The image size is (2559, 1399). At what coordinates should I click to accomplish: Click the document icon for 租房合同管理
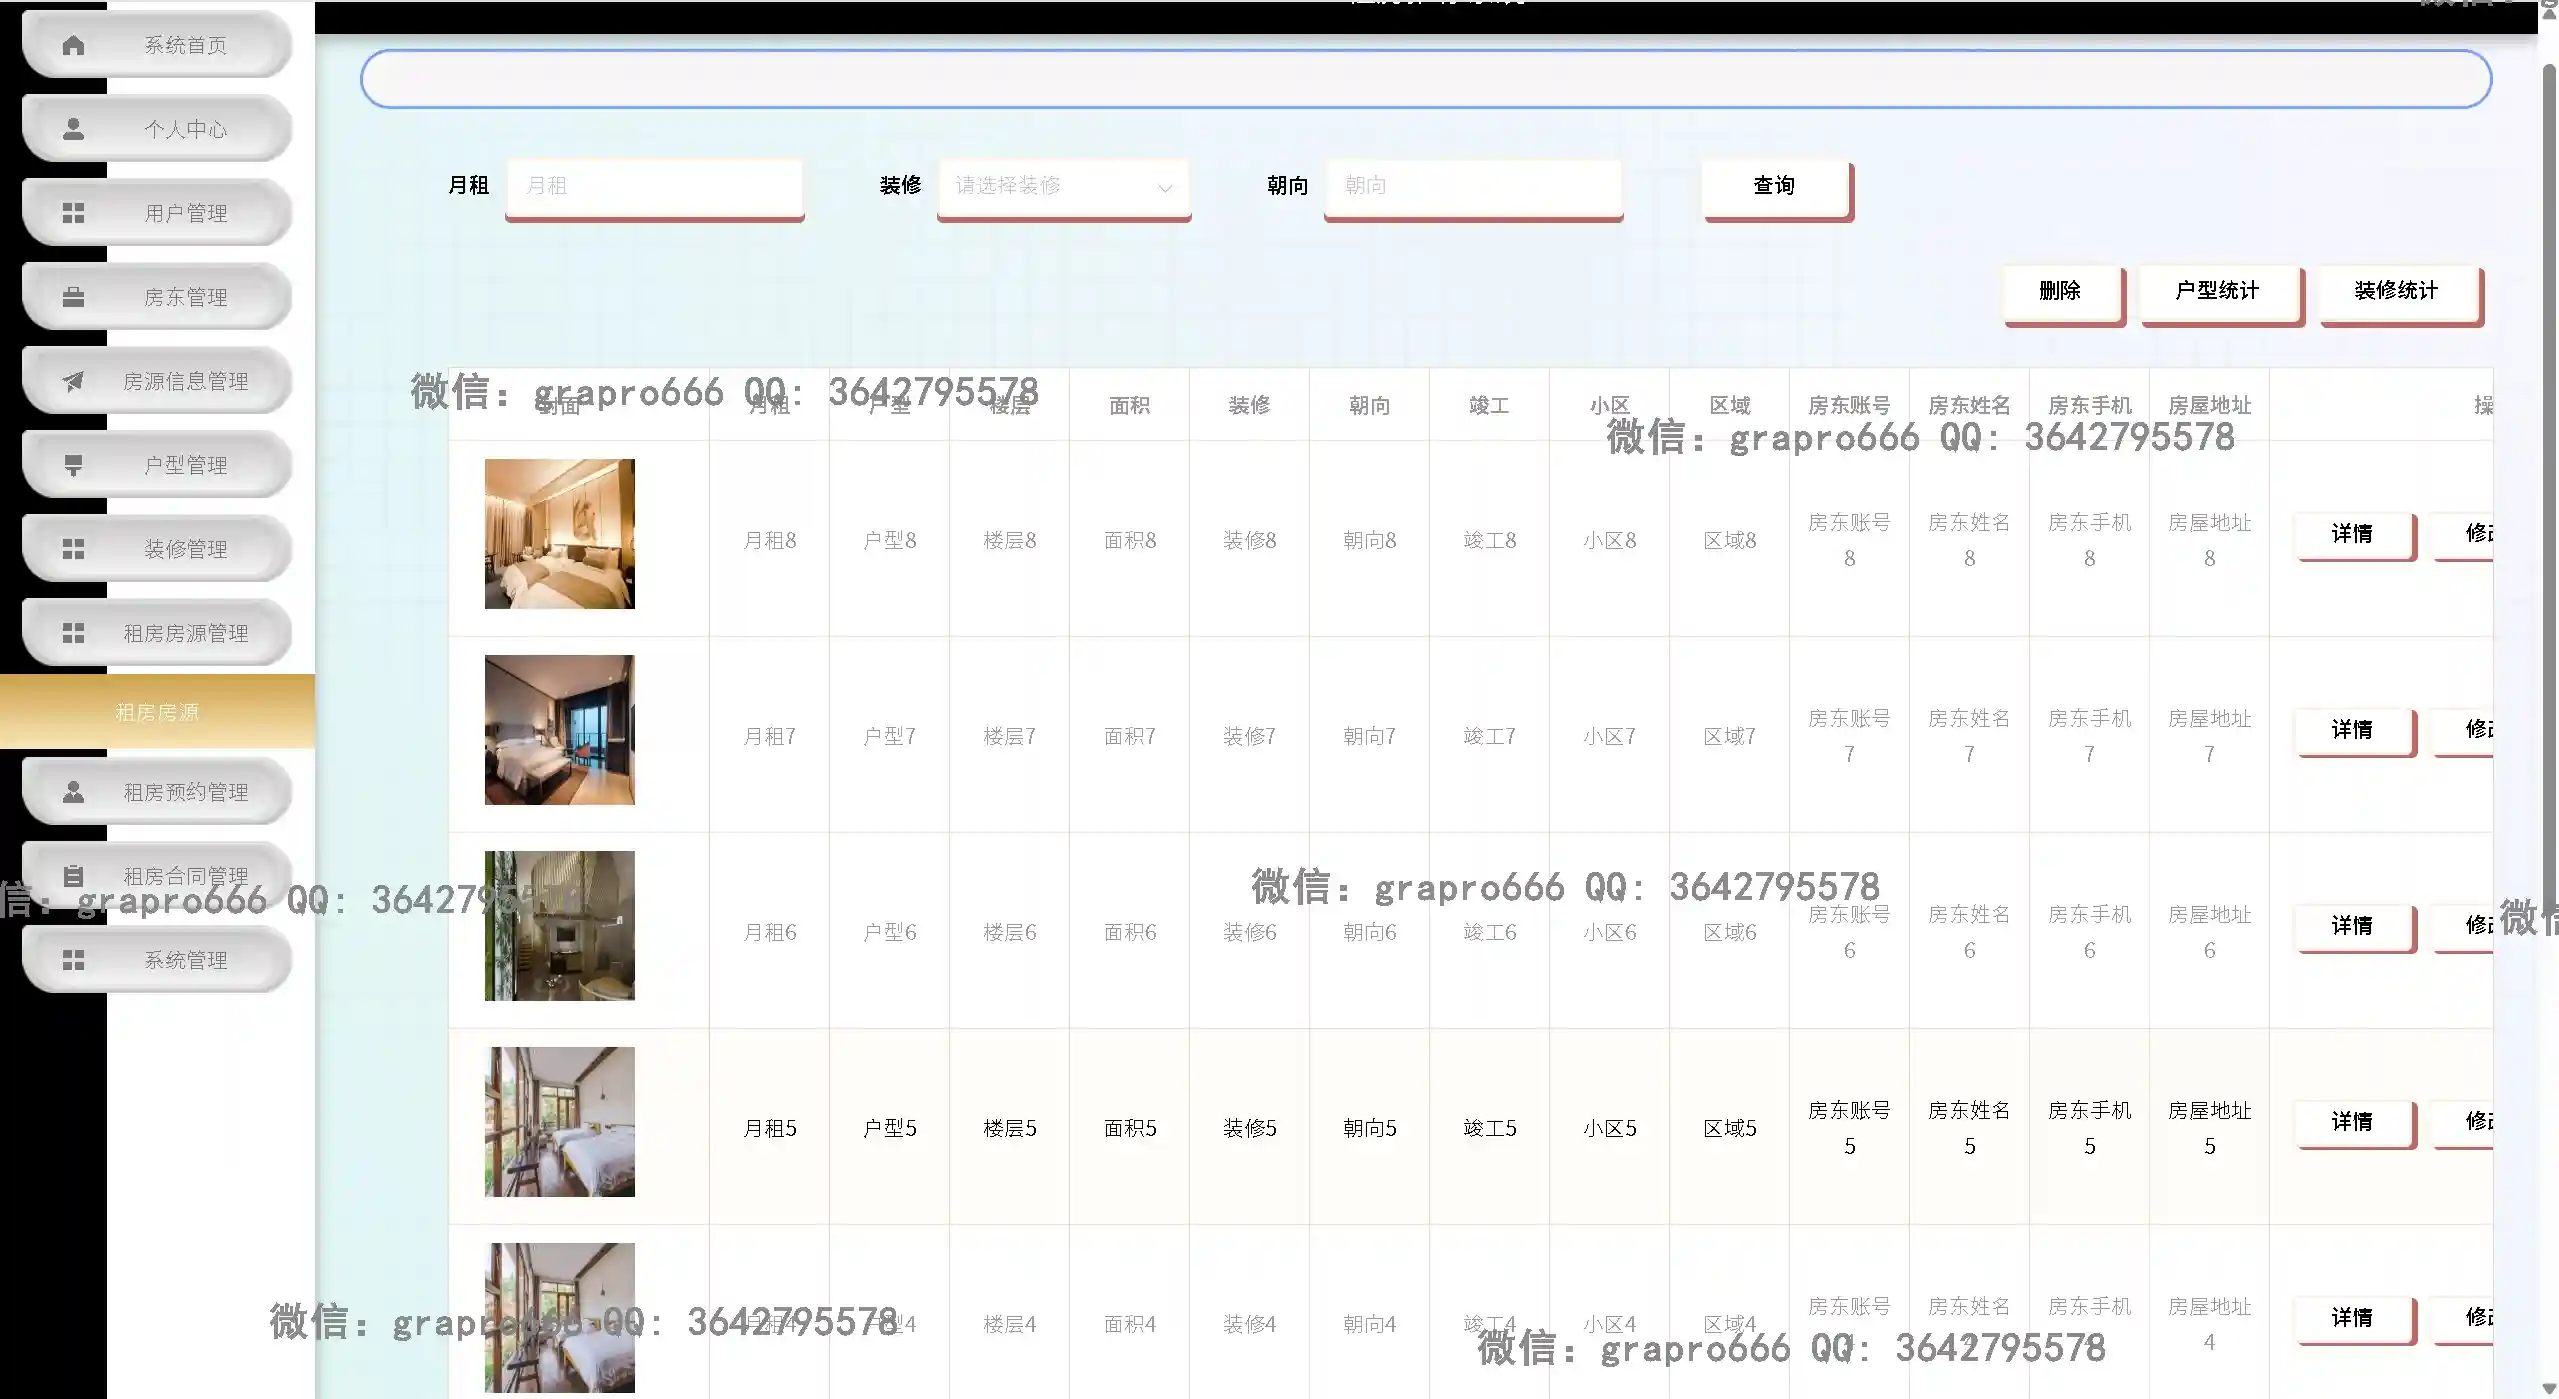pyautogui.click(x=75, y=874)
